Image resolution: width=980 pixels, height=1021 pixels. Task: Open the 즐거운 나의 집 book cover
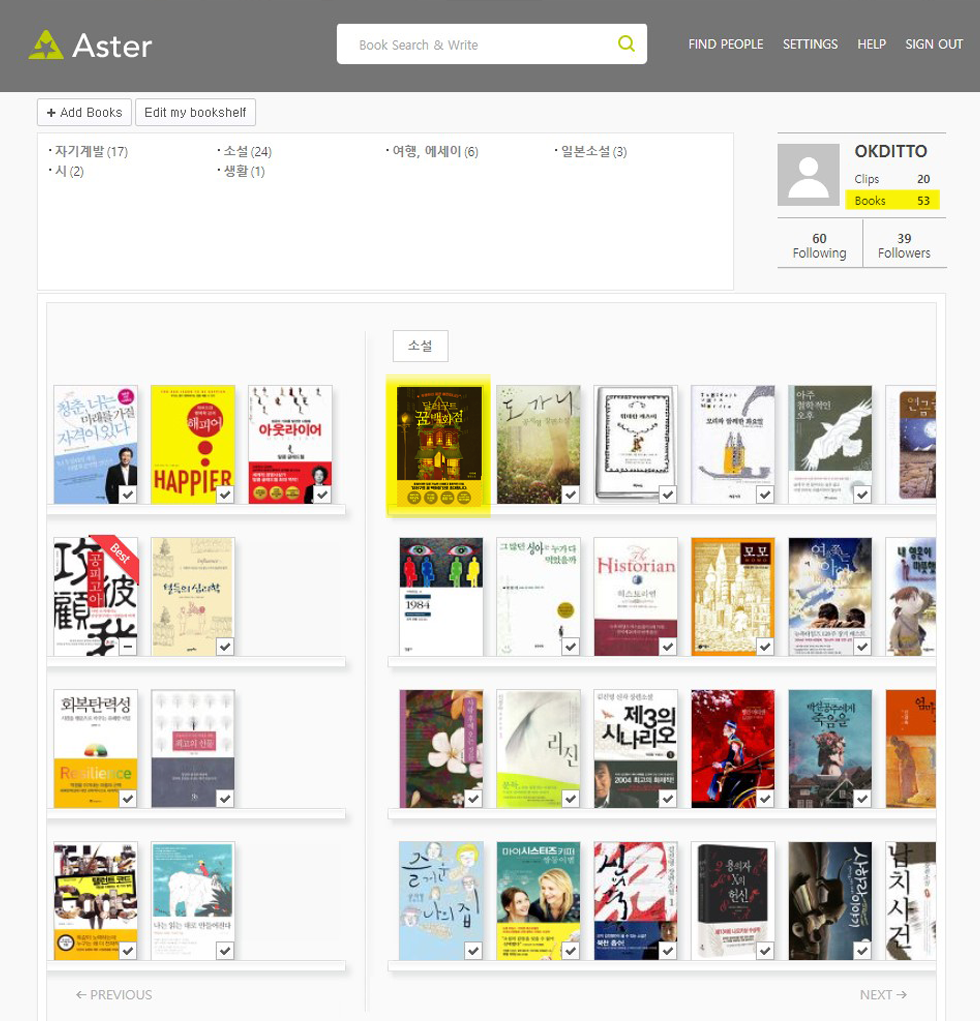(x=441, y=901)
